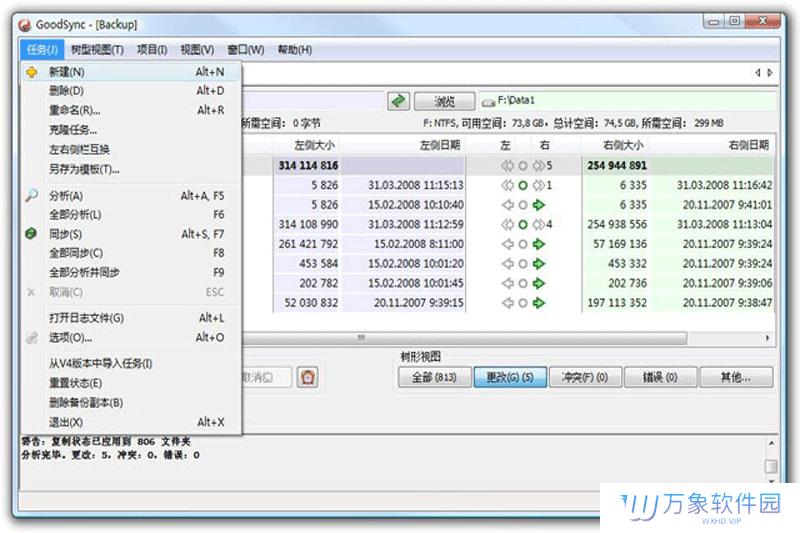800x533 pixels.
Task: Click left arrow in the 15.02.2008 10:10:40 row
Action: tap(507, 205)
